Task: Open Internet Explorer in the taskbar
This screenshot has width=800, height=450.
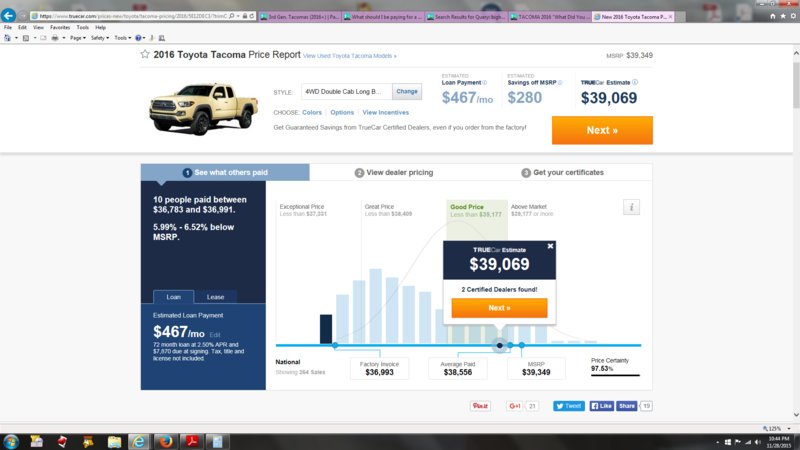Action: [x=139, y=441]
